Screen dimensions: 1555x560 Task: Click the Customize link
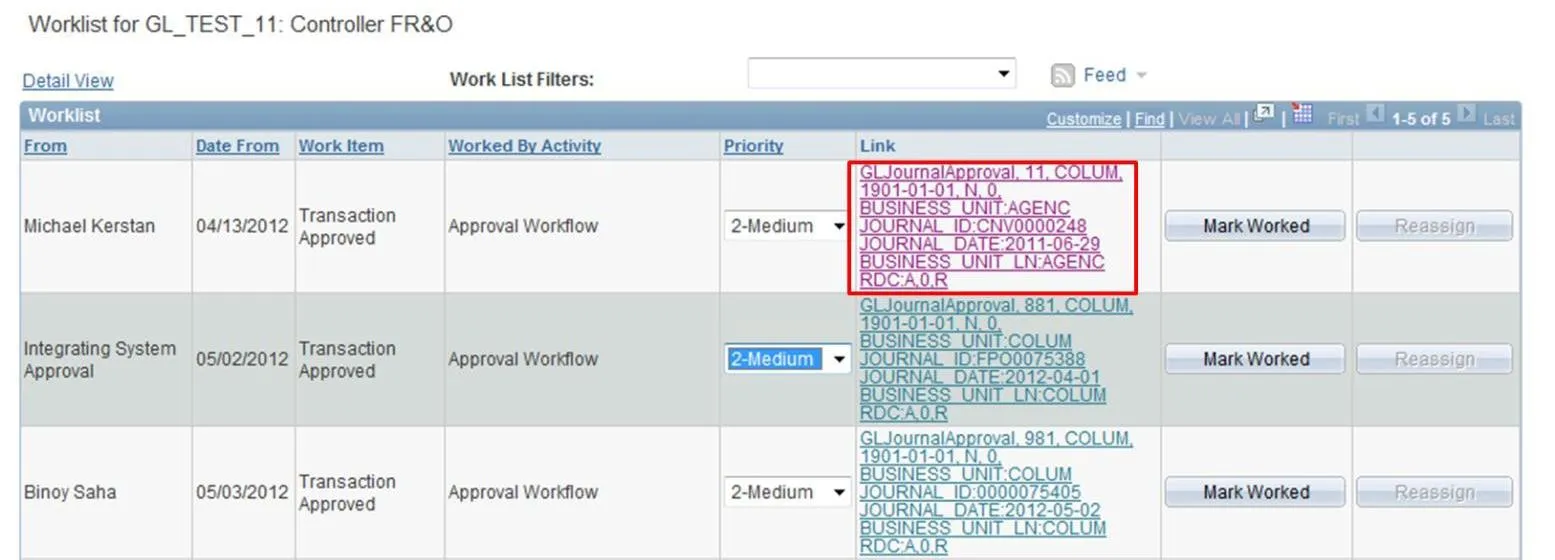click(1083, 119)
